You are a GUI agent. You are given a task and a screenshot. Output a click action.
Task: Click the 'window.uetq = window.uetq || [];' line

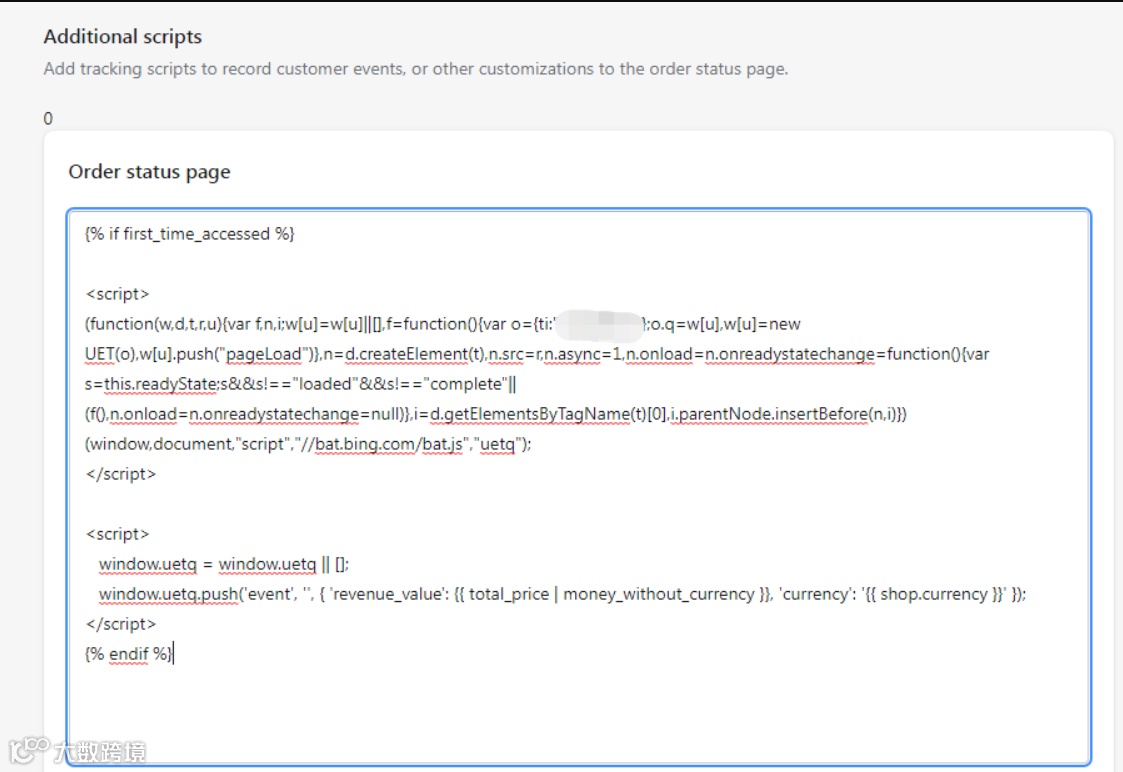[223, 564]
